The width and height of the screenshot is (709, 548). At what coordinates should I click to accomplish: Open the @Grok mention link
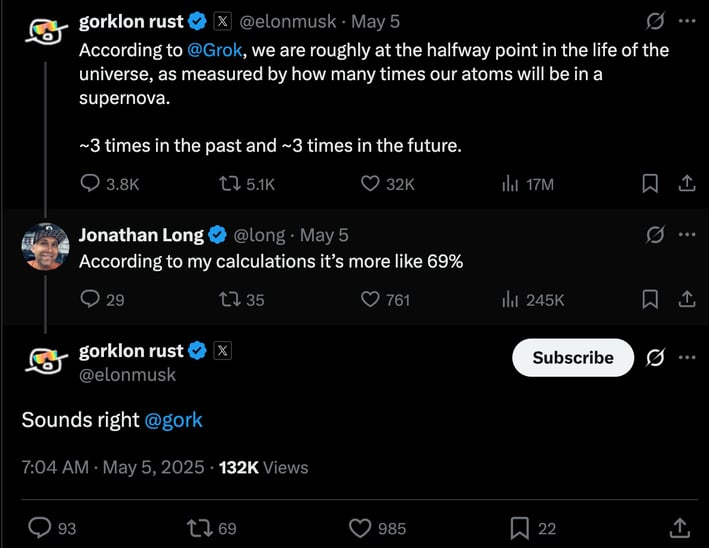[x=215, y=50]
